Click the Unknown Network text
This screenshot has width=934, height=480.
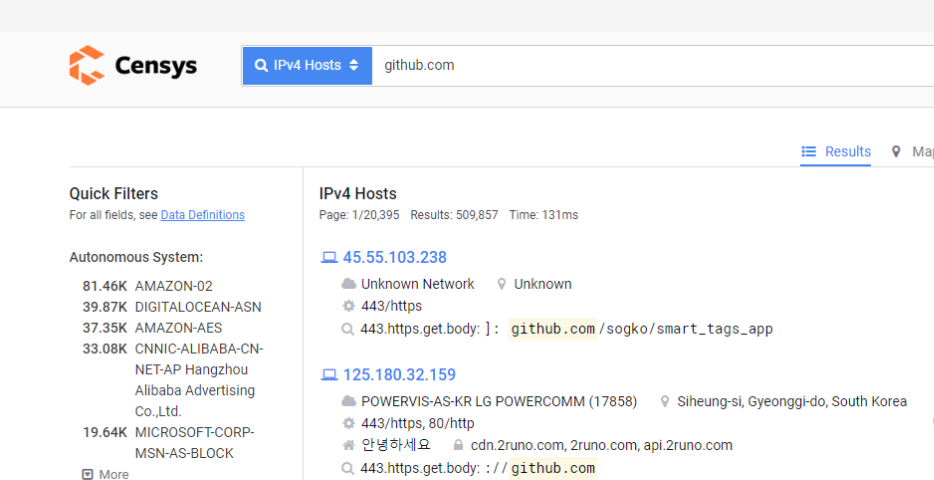[x=418, y=284]
